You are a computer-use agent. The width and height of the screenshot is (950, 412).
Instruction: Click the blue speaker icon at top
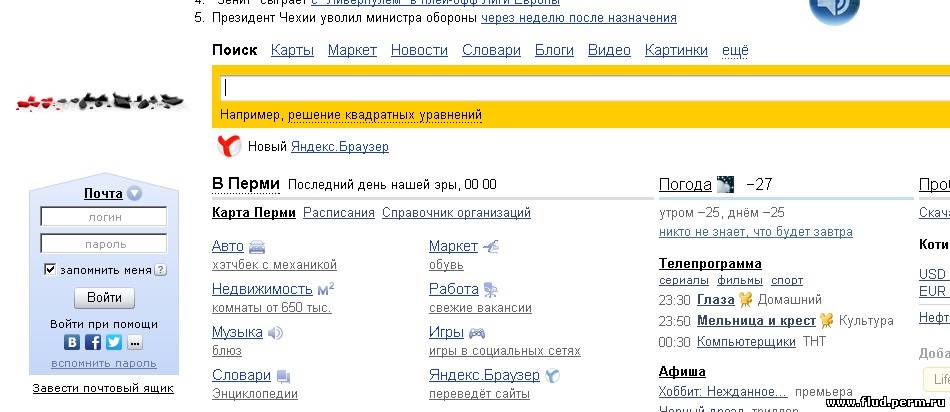click(833, 10)
